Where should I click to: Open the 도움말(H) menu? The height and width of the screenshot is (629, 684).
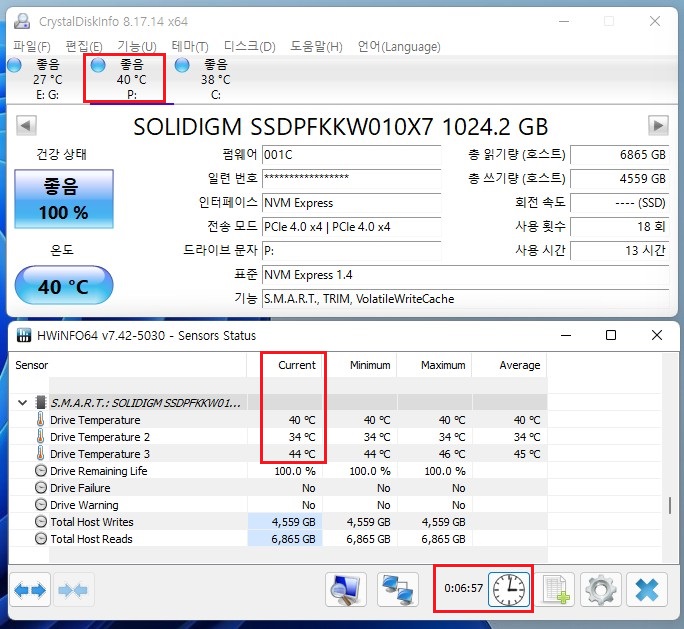click(316, 46)
